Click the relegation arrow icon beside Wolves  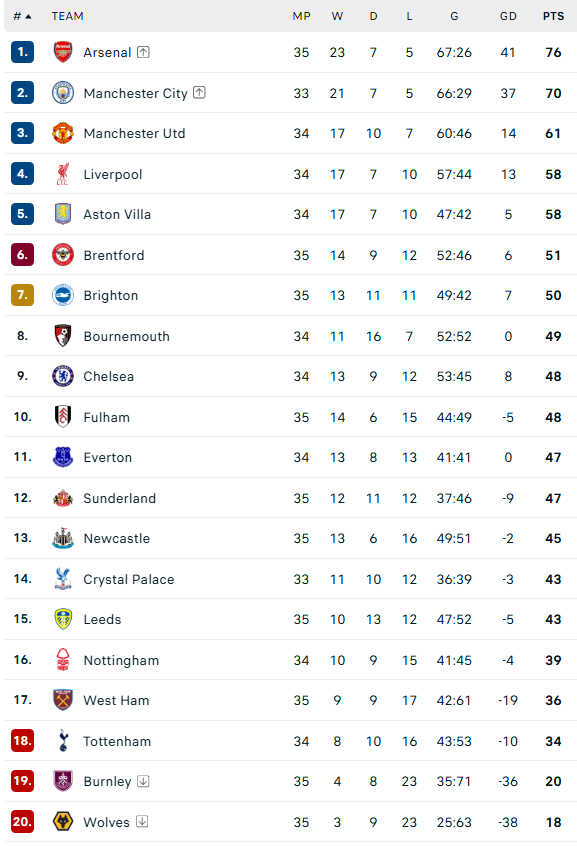pos(142,822)
